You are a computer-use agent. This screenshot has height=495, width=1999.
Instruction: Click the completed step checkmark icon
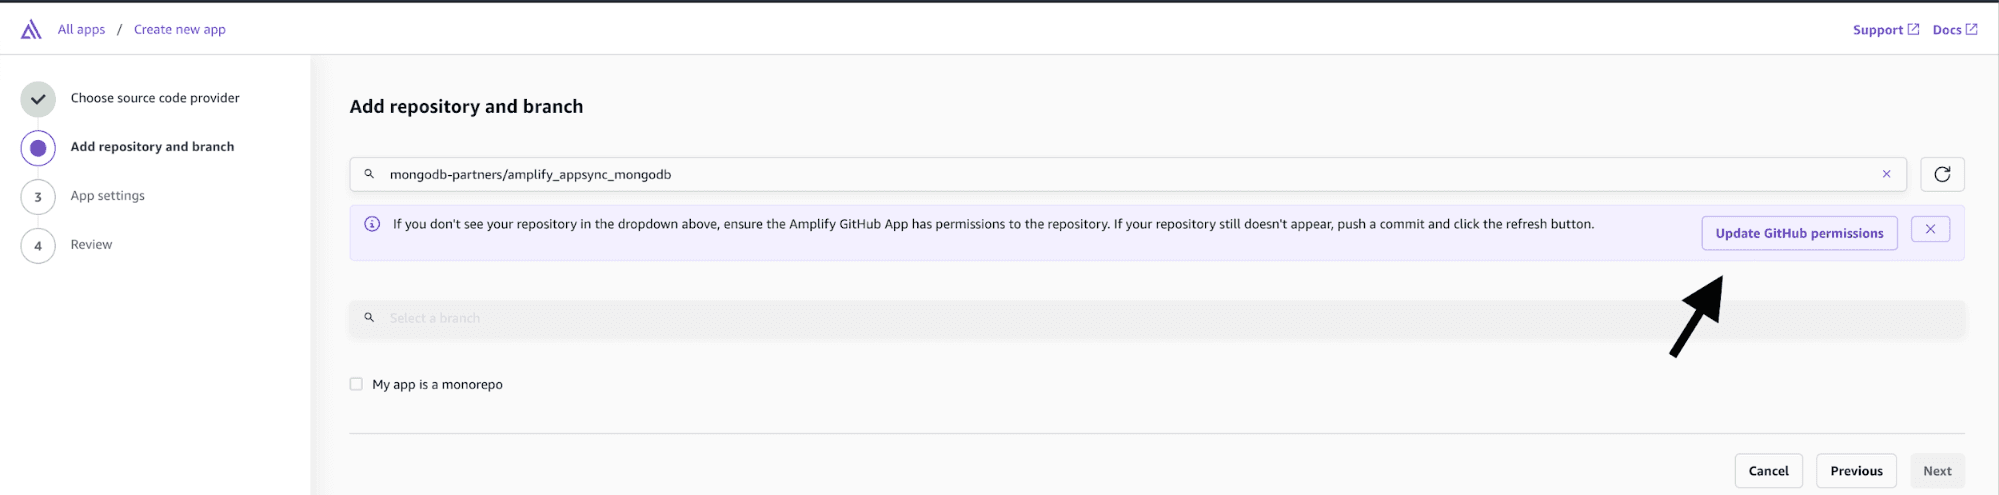tap(38, 99)
